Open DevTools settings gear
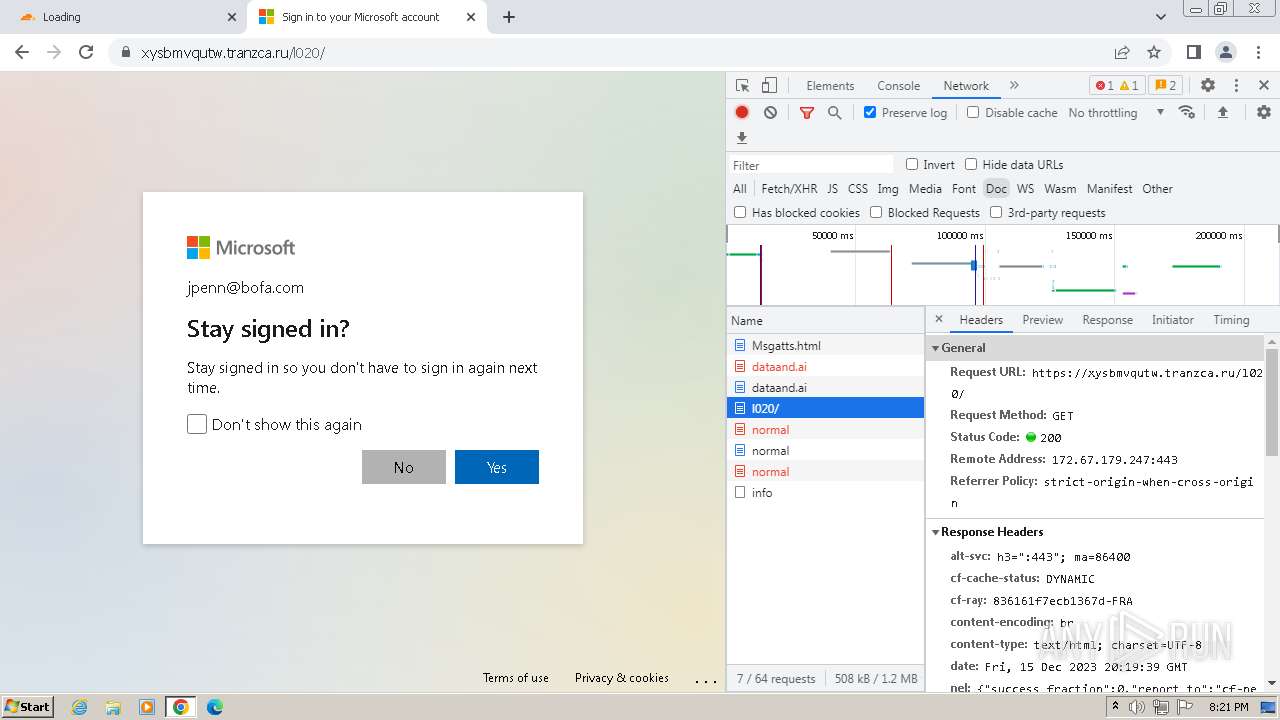This screenshot has width=1280, height=720. pos(1208,86)
